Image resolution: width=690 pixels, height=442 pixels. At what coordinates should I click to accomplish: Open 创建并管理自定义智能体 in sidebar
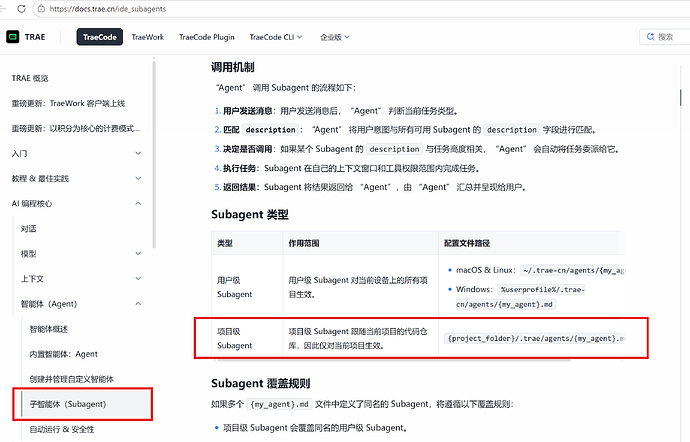(x=71, y=379)
